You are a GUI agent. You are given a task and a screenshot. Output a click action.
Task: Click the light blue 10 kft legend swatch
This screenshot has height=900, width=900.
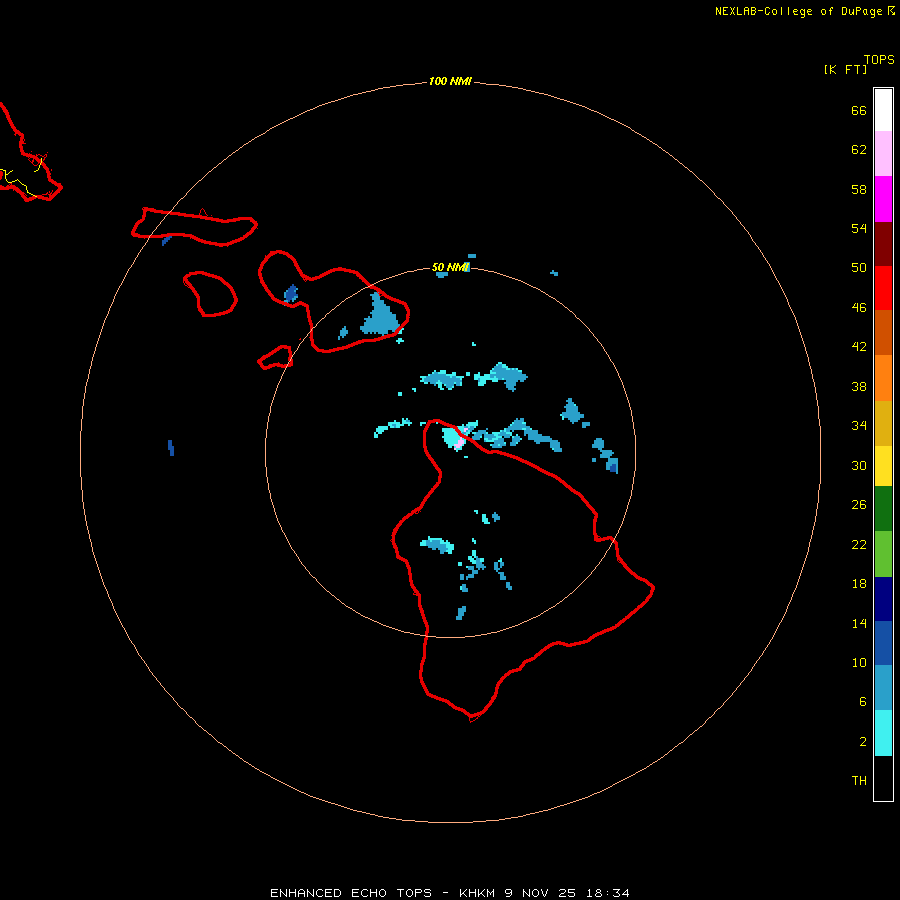(883, 688)
